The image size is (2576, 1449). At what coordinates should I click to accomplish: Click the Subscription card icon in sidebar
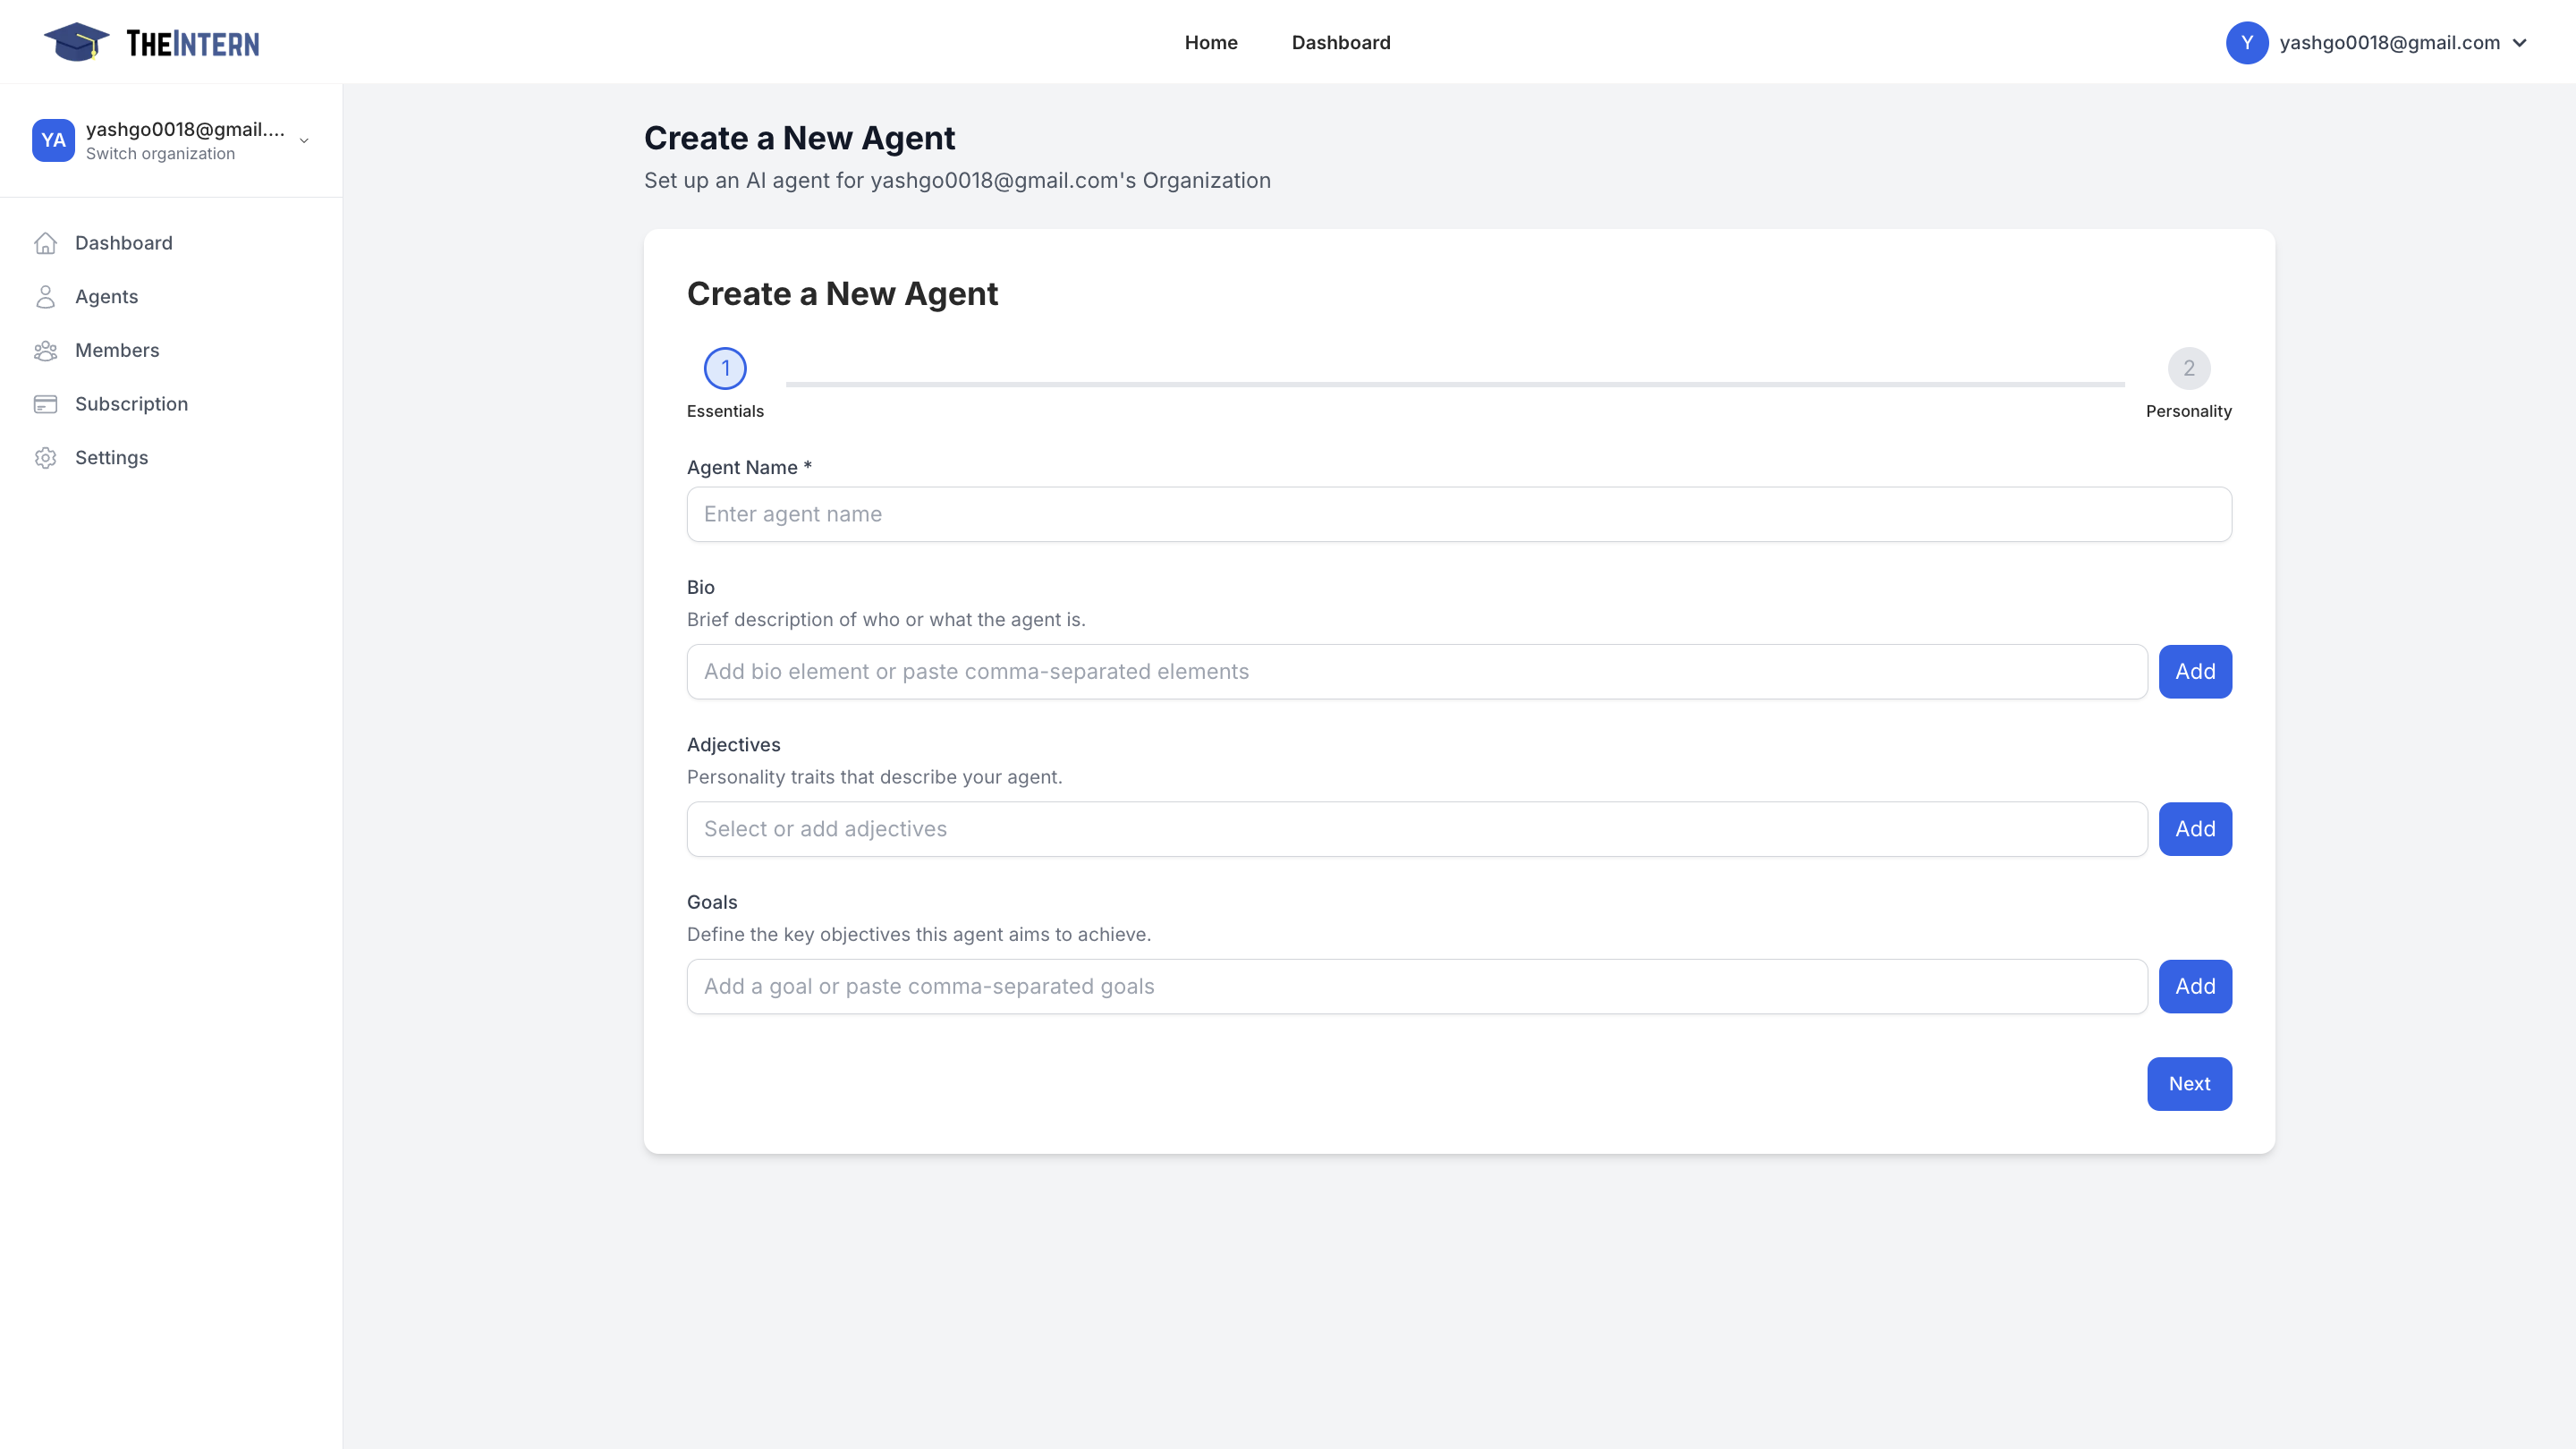click(x=46, y=403)
